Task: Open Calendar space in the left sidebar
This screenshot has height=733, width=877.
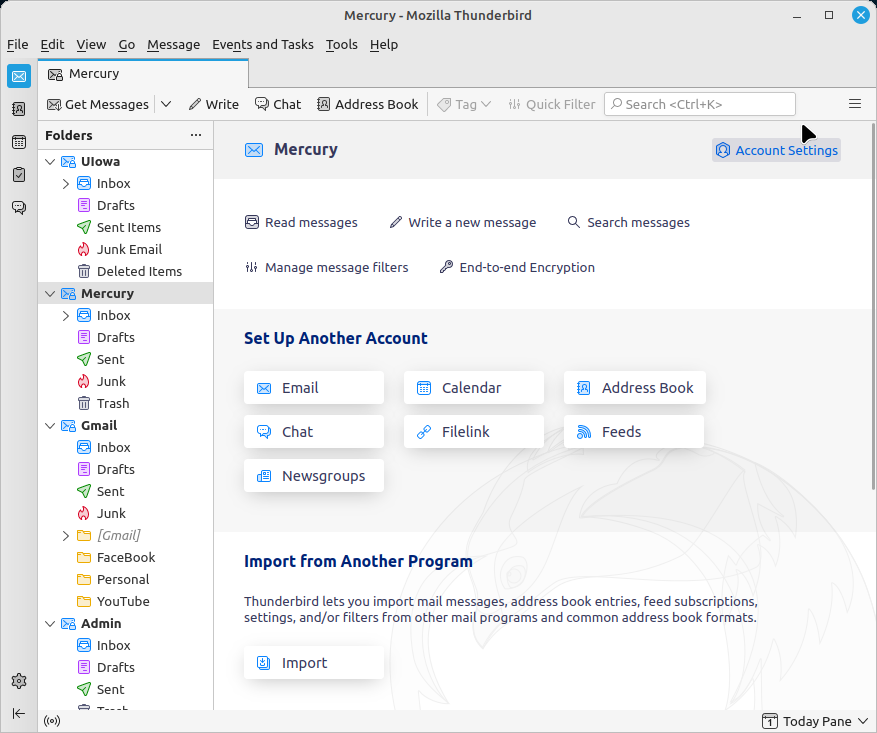Action: [x=18, y=142]
